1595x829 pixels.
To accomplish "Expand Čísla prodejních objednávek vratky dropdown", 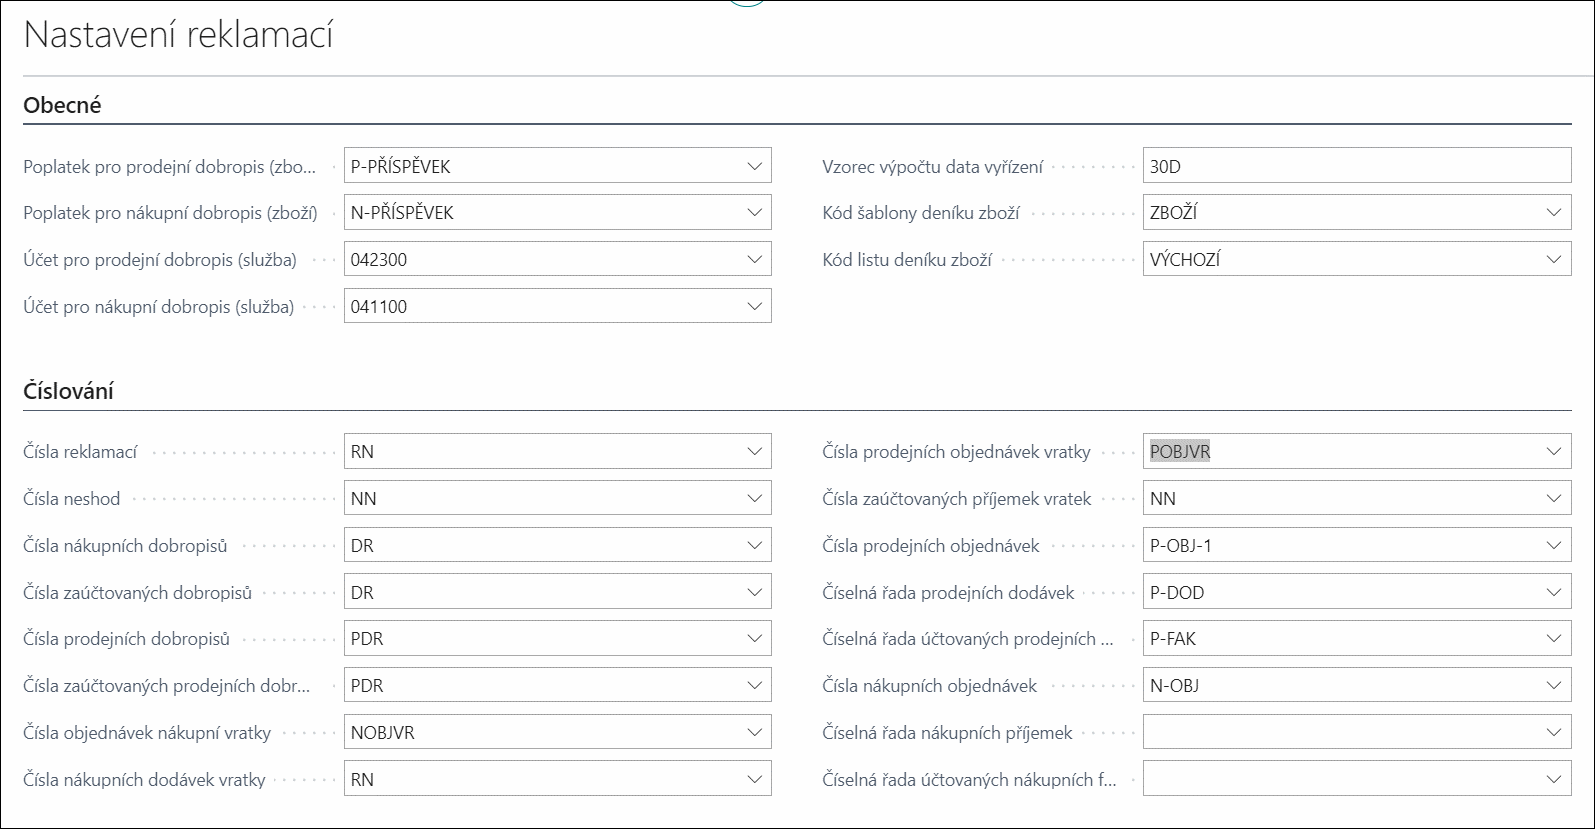I will click(x=1553, y=451).
